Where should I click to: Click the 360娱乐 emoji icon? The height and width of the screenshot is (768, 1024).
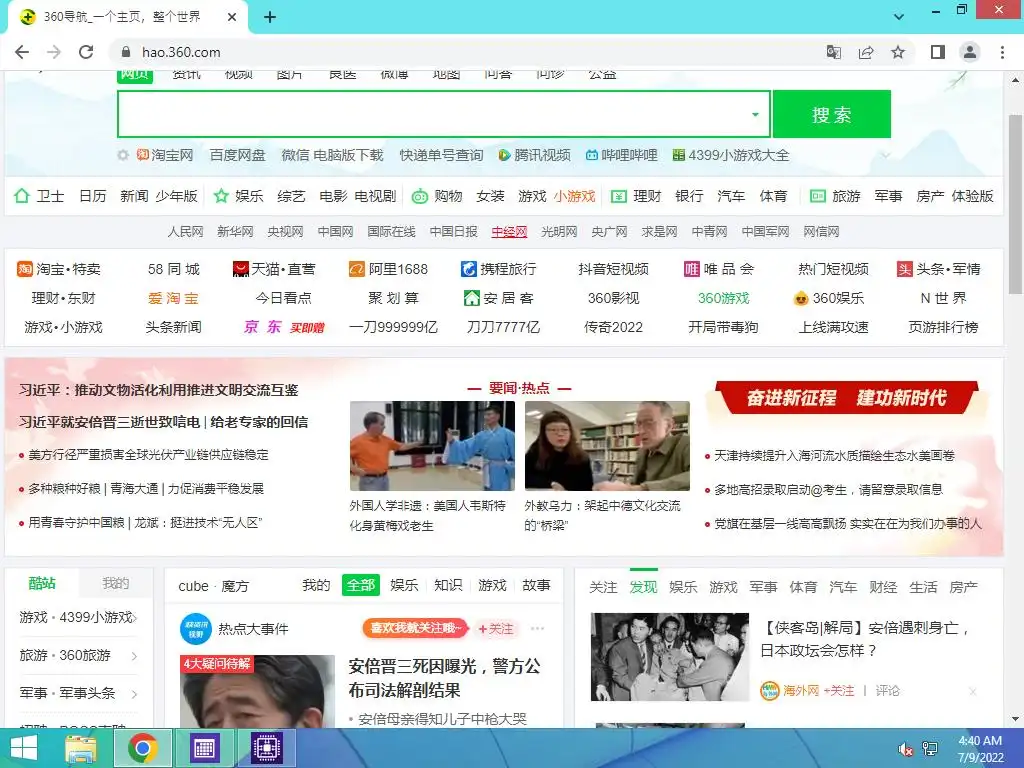point(801,298)
